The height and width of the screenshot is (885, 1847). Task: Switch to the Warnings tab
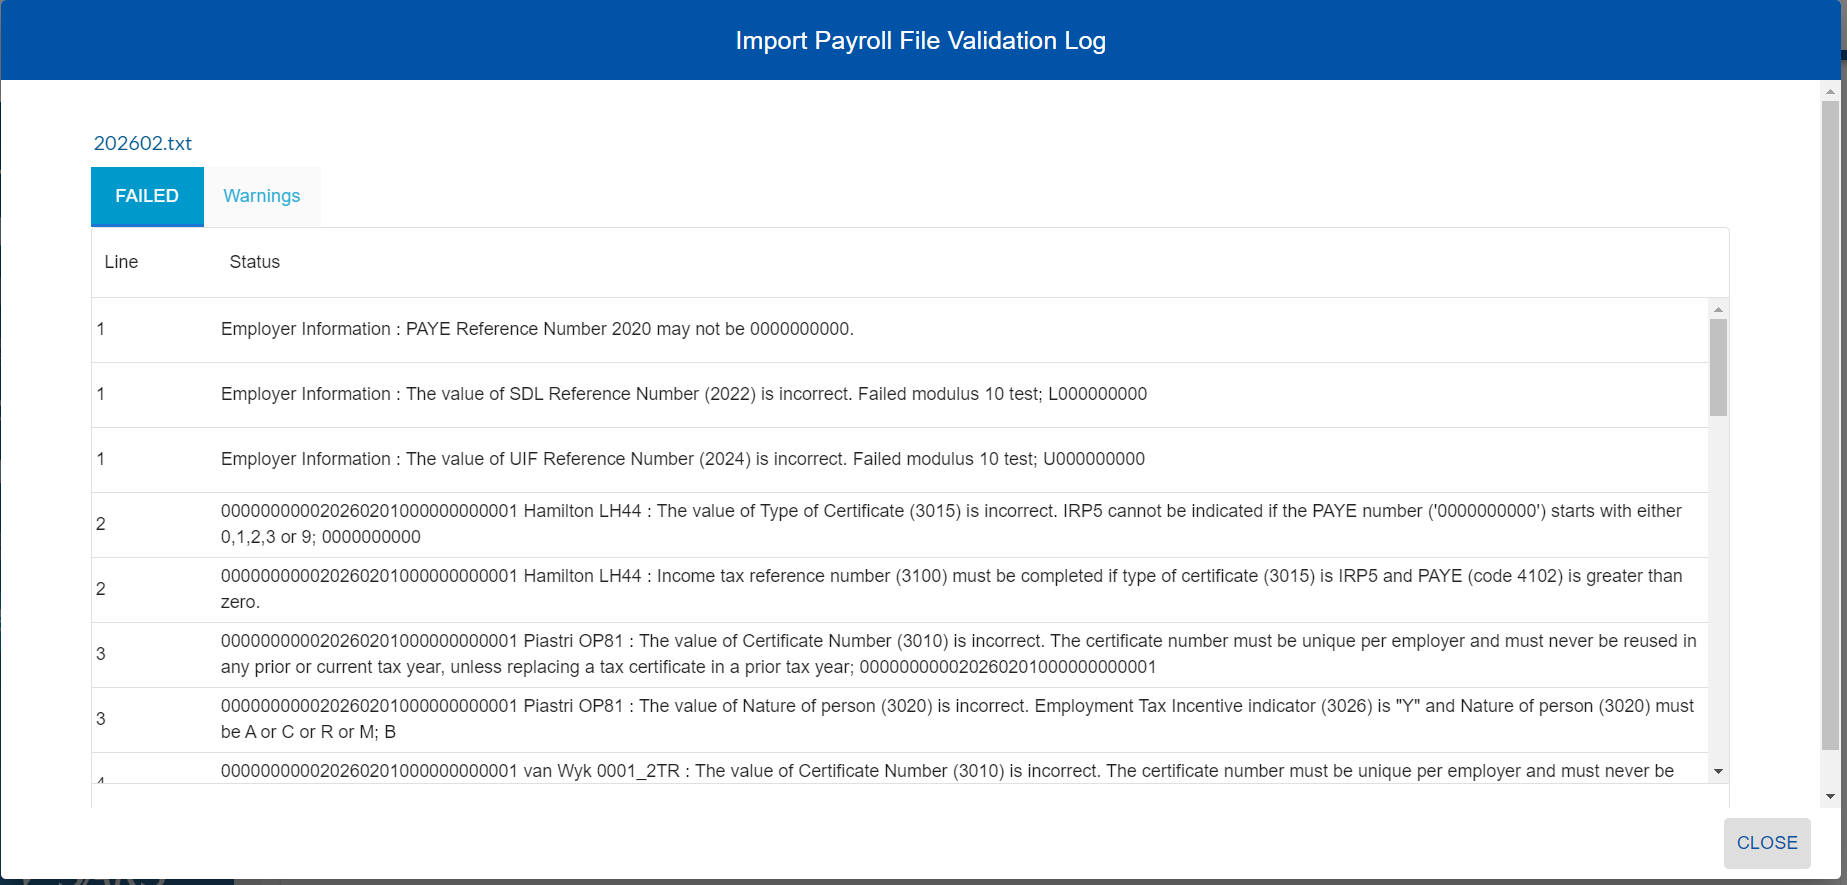[261, 196]
